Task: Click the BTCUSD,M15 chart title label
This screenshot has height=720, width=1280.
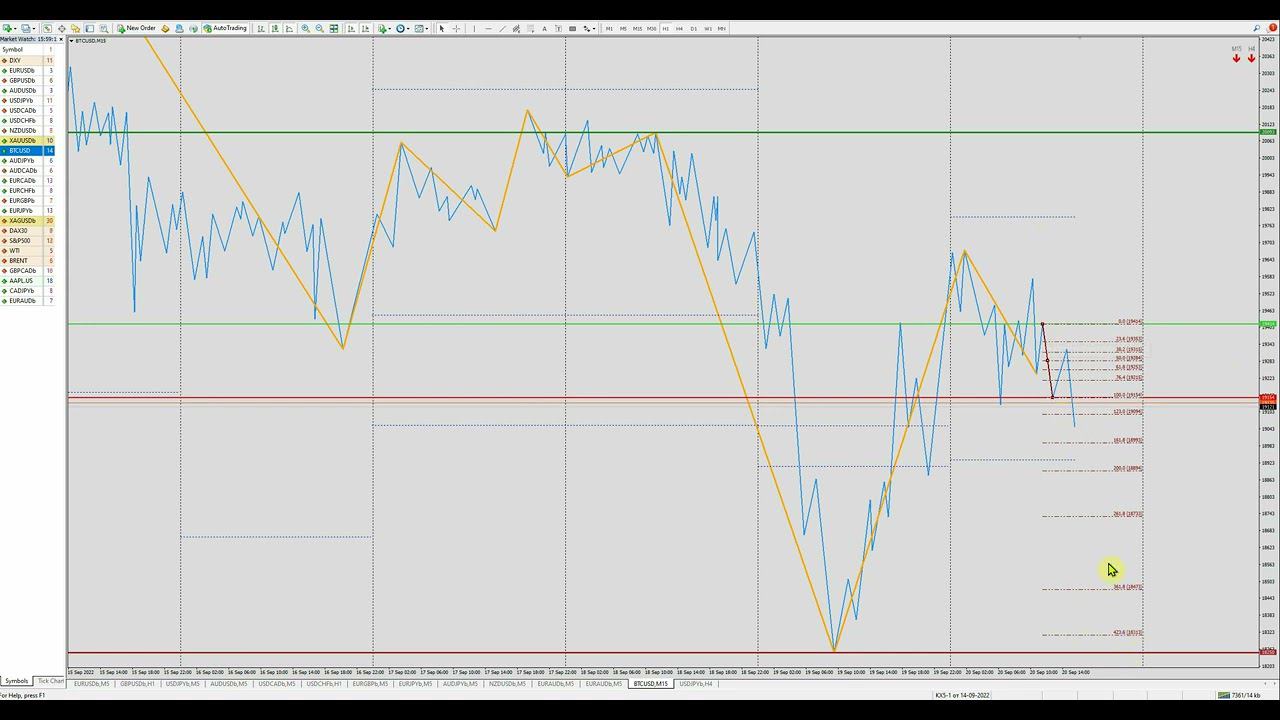Action: (91, 40)
